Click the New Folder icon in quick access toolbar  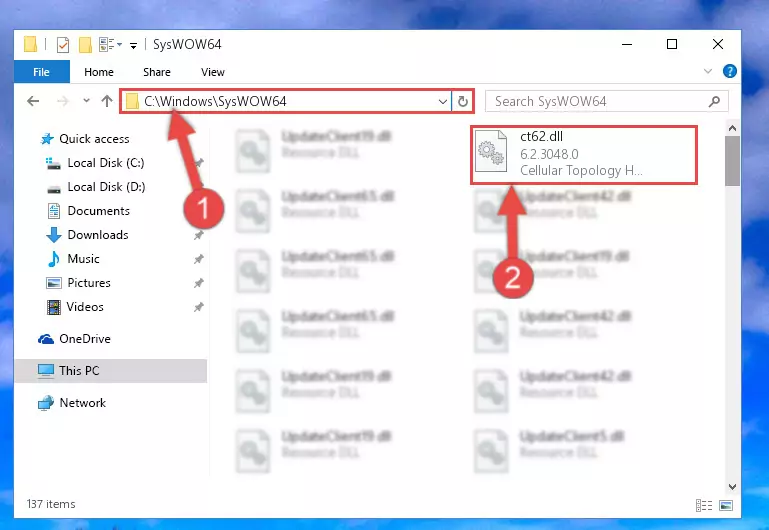85,45
